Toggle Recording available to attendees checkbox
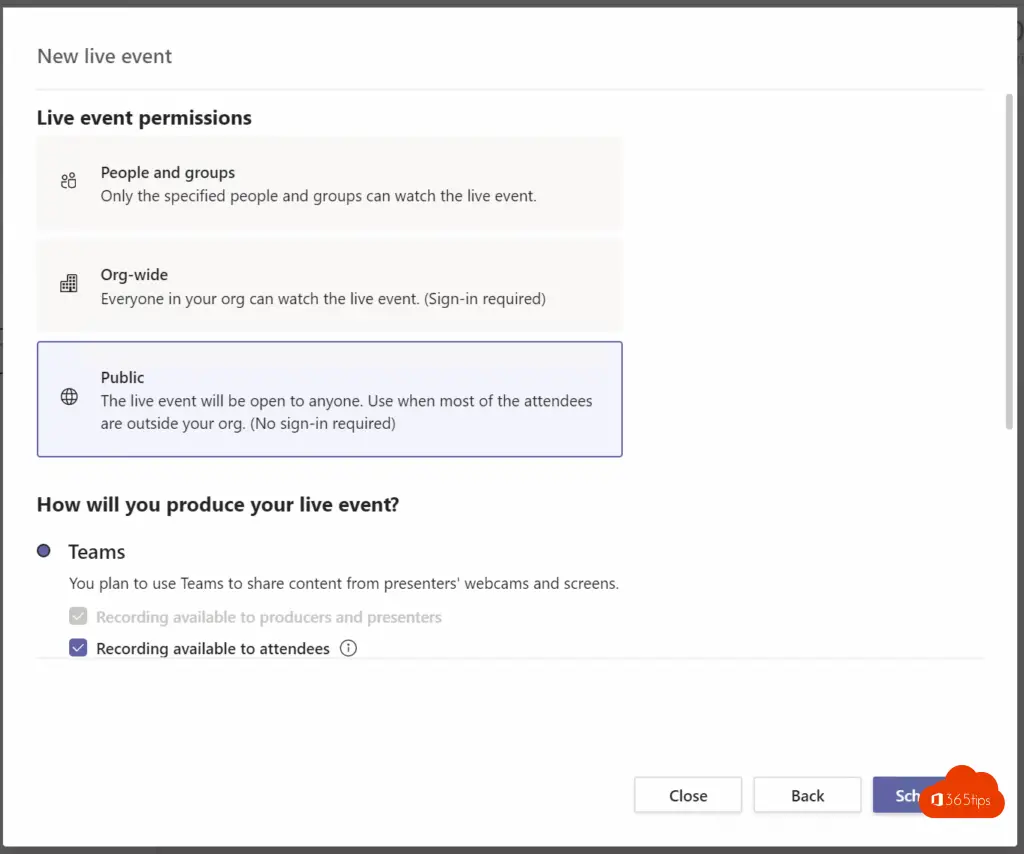The image size is (1024, 854). tap(78, 648)
